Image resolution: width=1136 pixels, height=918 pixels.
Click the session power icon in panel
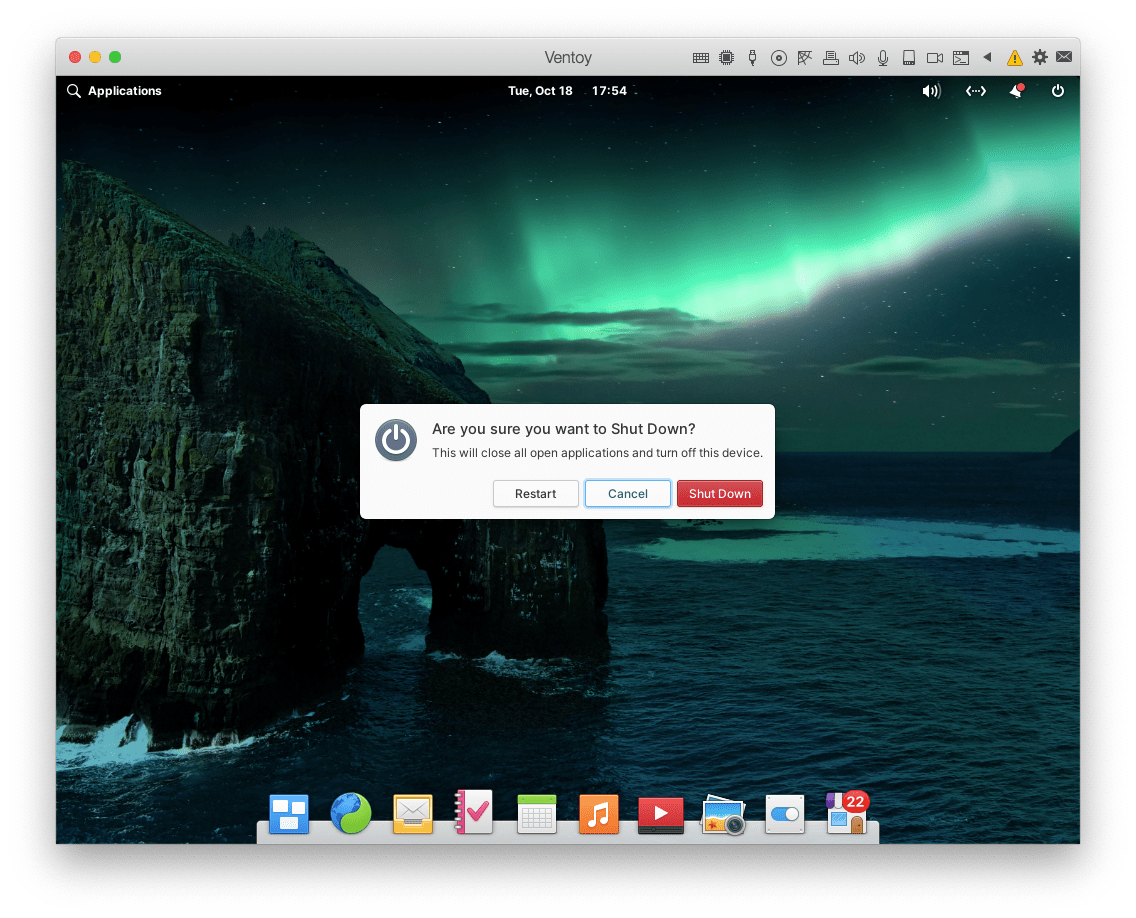click(1057, 91)
